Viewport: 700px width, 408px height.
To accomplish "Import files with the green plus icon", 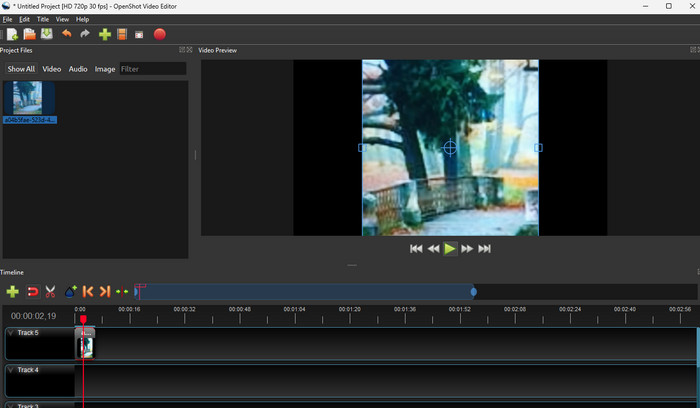I will click(x=104, y=34).
